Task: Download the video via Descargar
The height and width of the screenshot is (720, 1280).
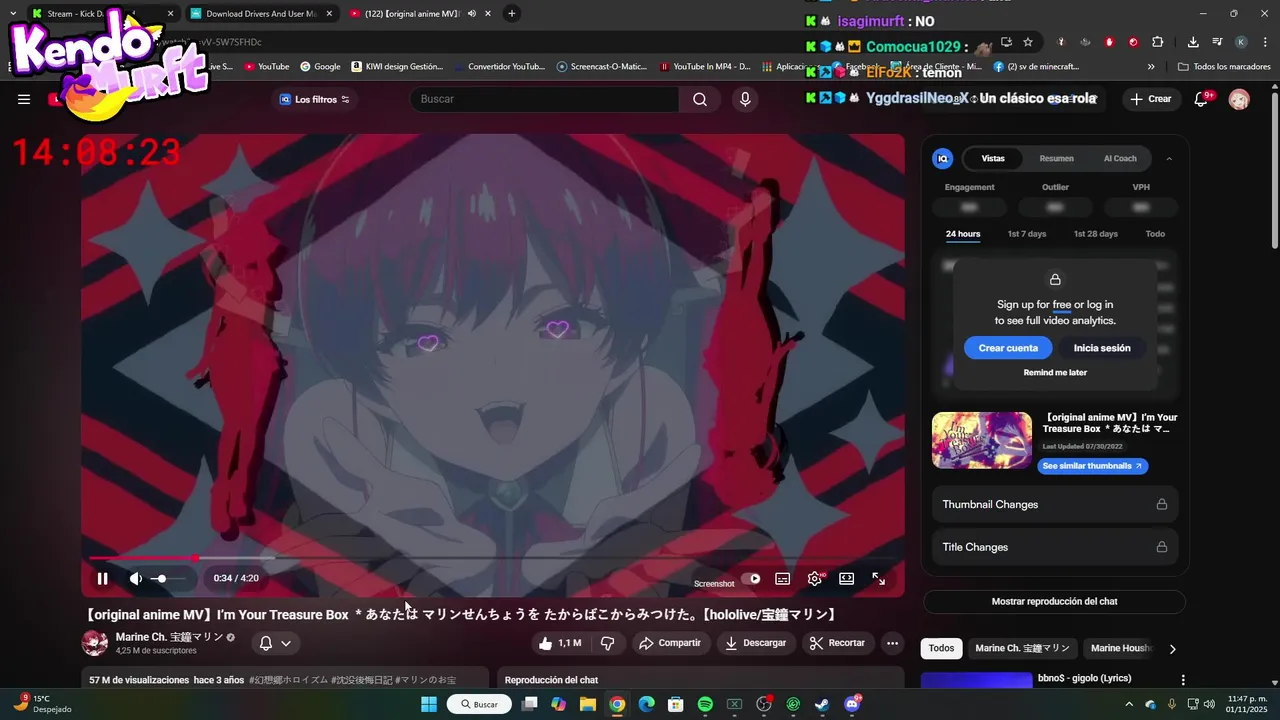Action: 756,643
